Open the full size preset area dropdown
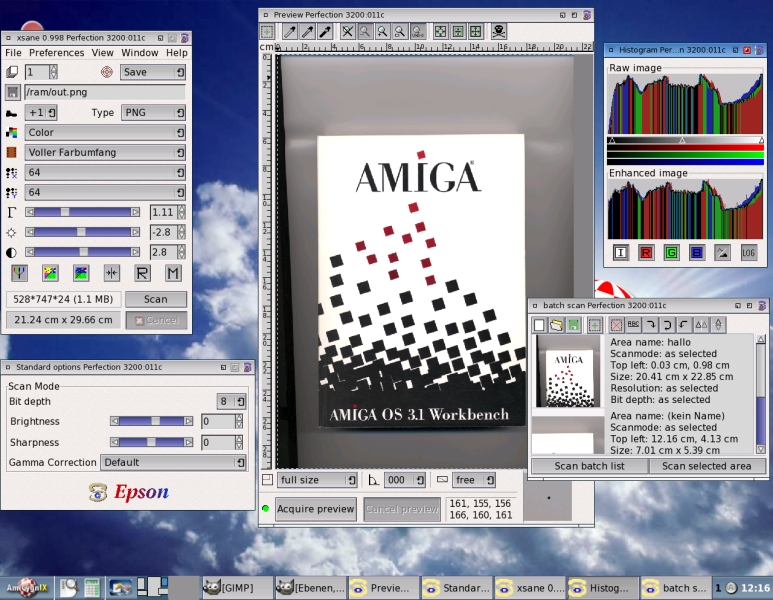The height and width of the screenshot is (600, 773). [316, 480]
